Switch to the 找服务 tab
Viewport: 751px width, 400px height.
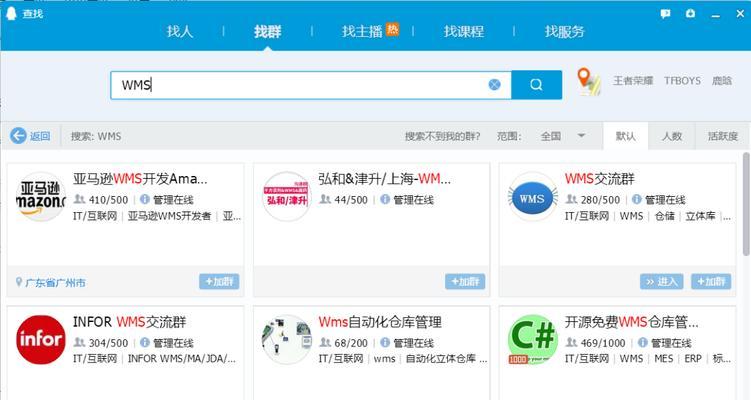click(x=565, y=32)
